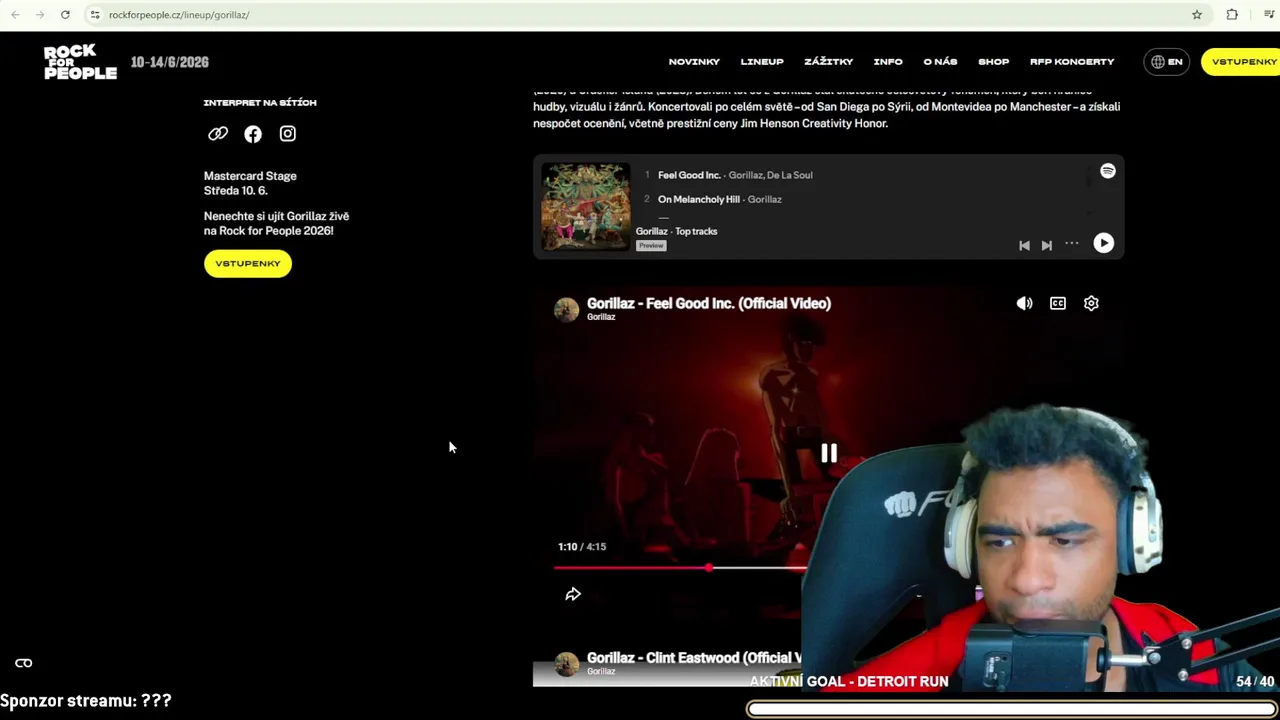Open the artist website link icon

tap(218, 134)
